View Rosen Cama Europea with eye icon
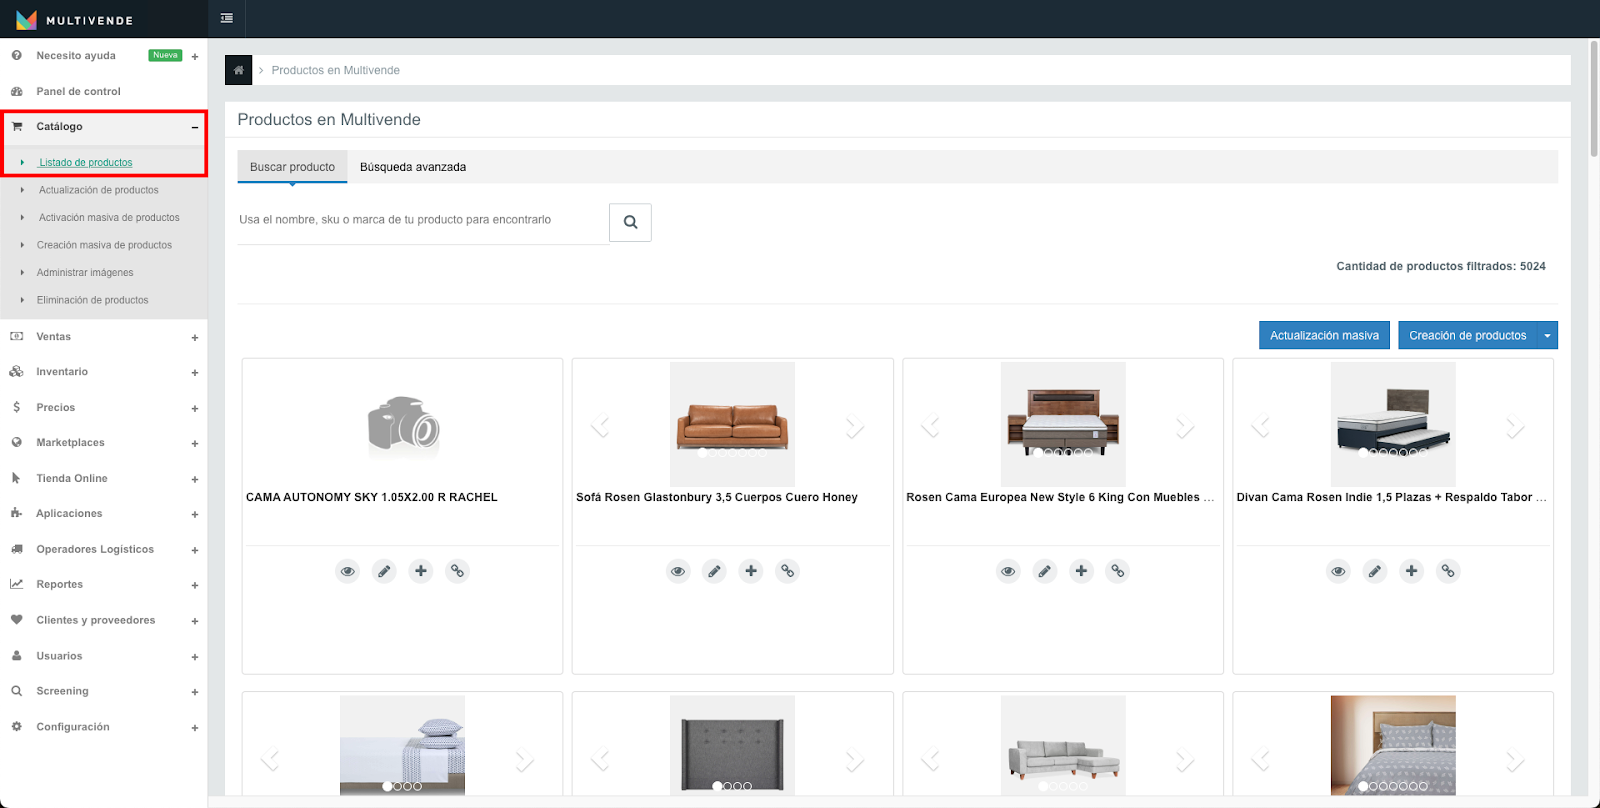The height and width of the screenshot is (808, 1600). click(x=1008, y=571)
